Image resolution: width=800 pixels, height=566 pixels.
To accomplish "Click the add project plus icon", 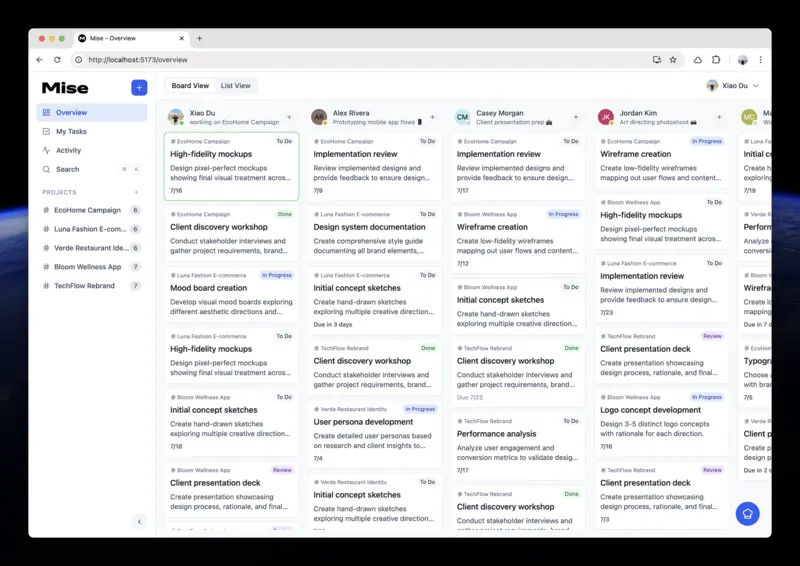I will pos(136,192).
